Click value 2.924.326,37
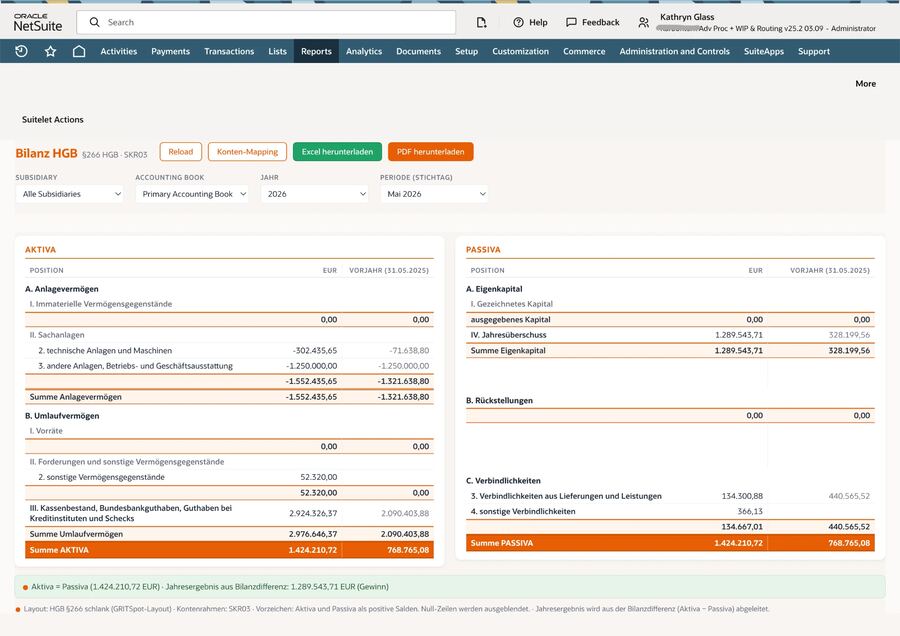 (313, 513)
